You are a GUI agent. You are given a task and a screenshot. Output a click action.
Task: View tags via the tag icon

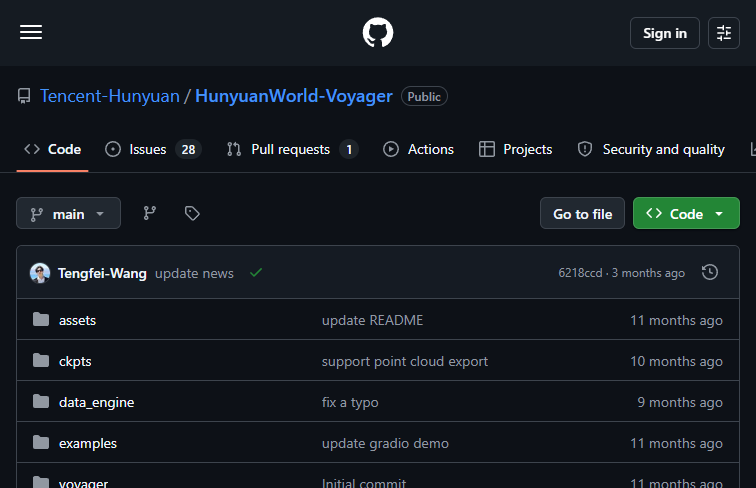192,213
